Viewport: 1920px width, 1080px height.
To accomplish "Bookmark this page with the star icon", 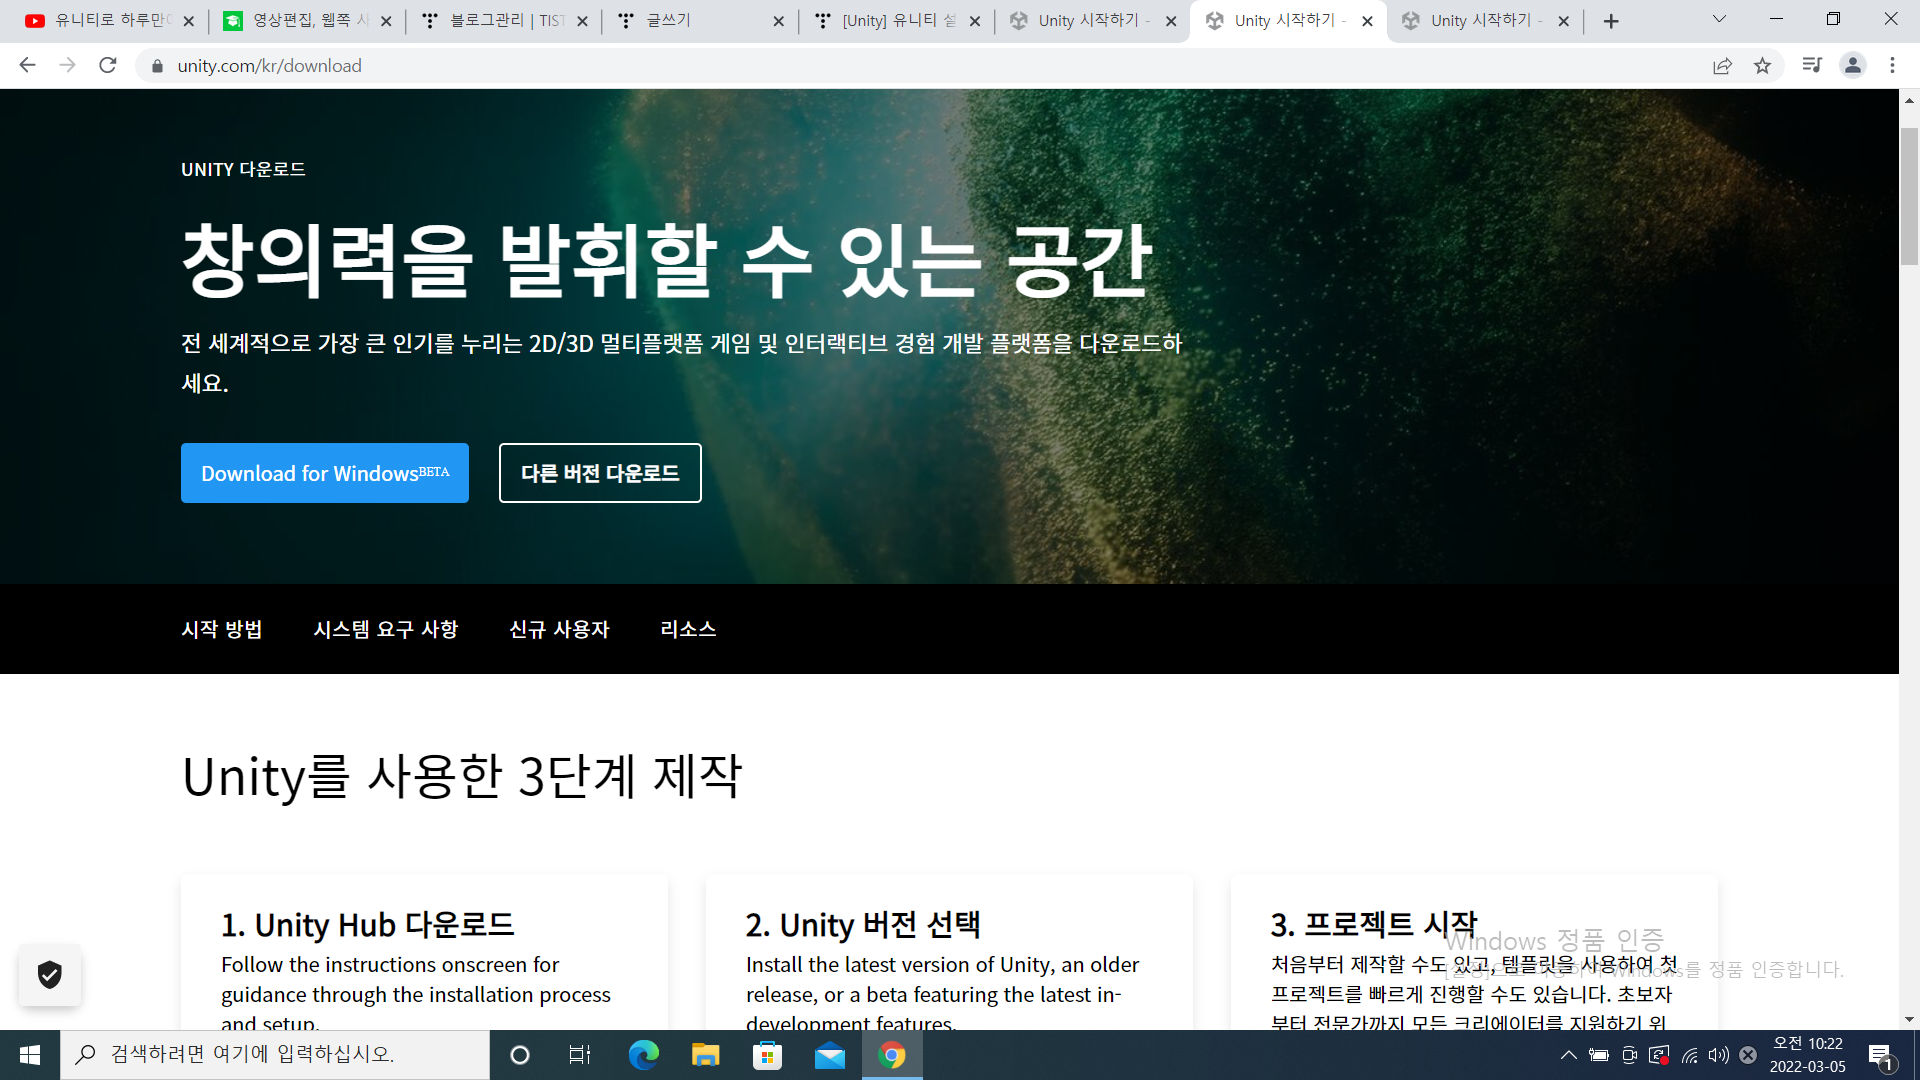I will click(x=1762, y=66).
